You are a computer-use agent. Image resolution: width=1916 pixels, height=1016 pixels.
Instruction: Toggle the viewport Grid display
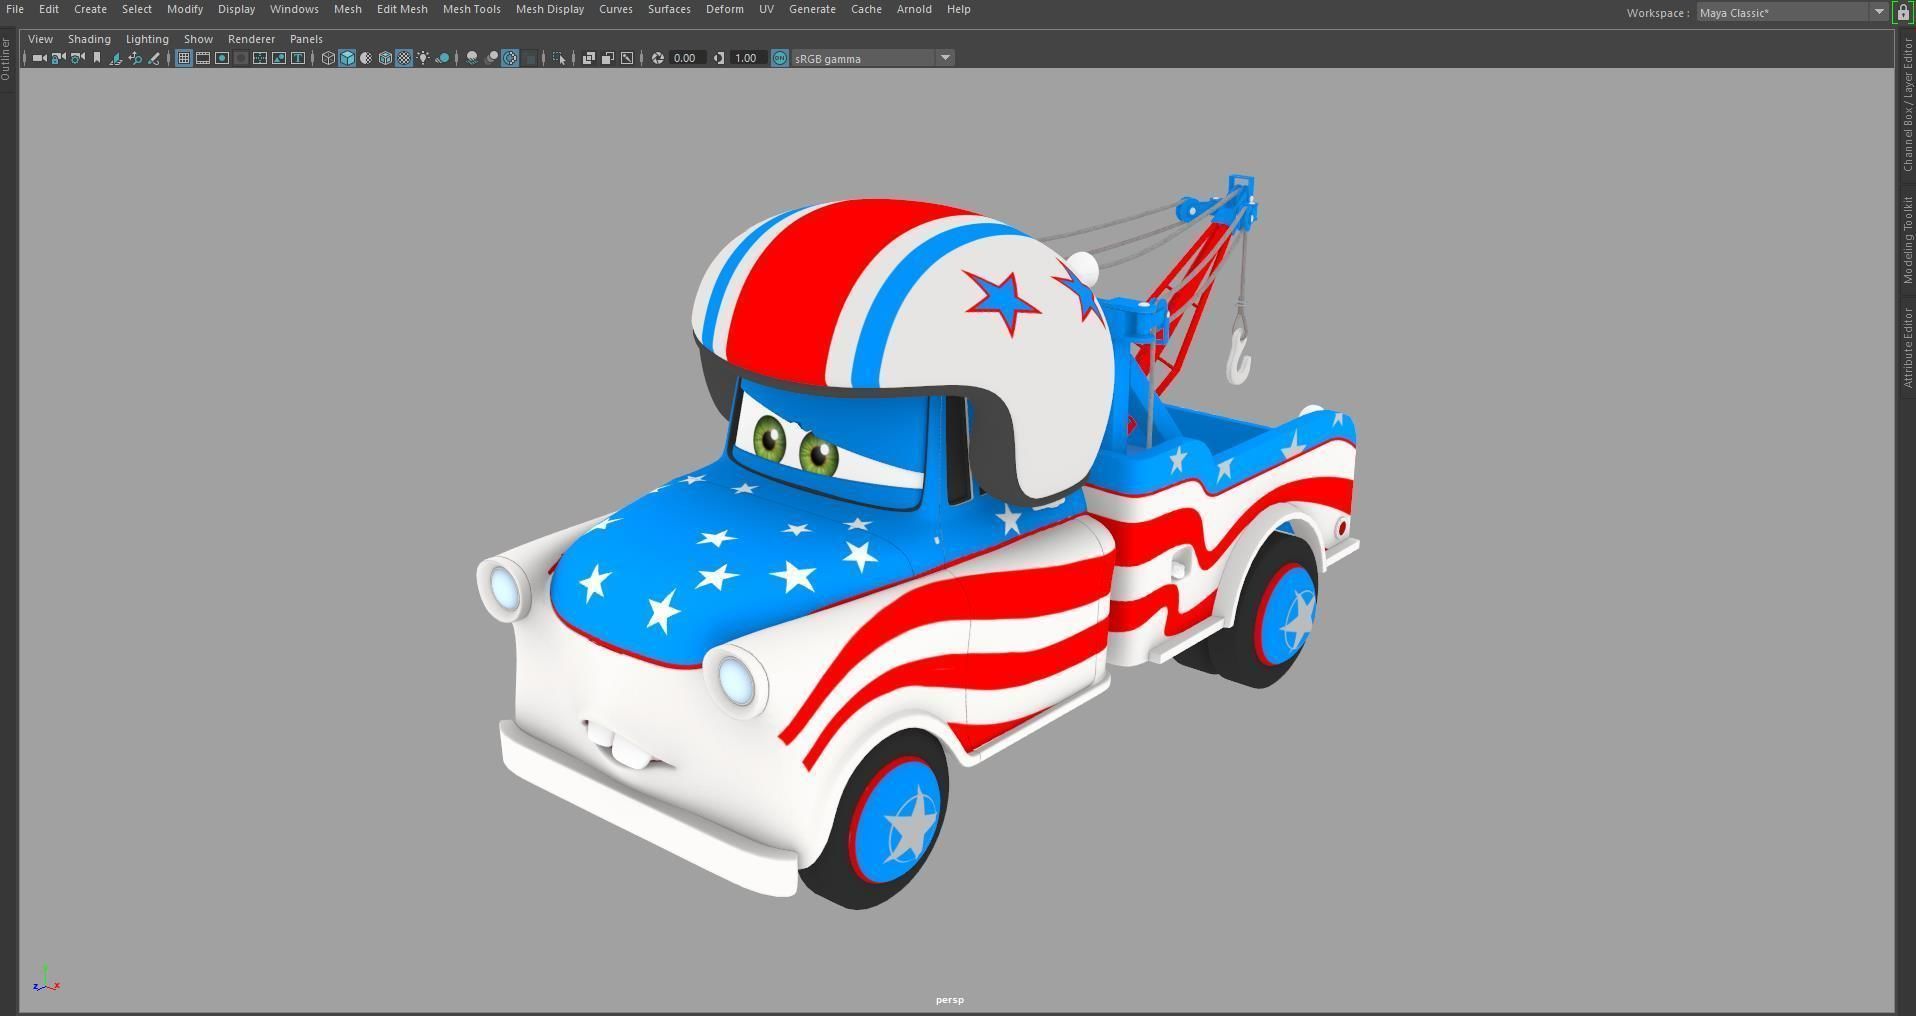[184, 58]
